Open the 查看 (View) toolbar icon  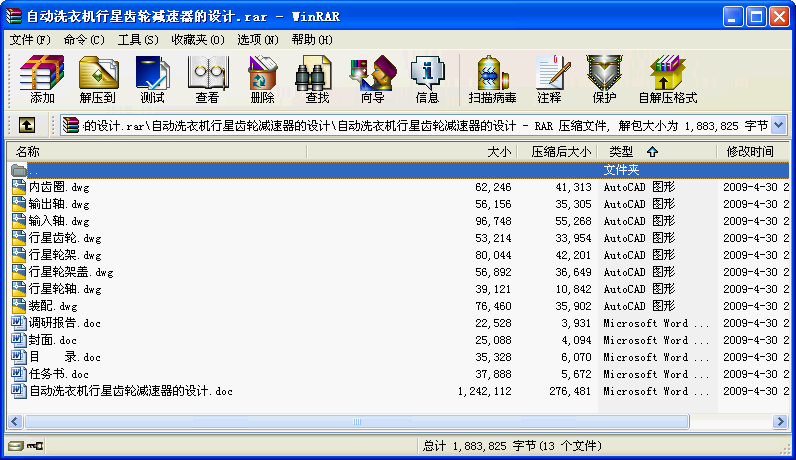[207, 80]
